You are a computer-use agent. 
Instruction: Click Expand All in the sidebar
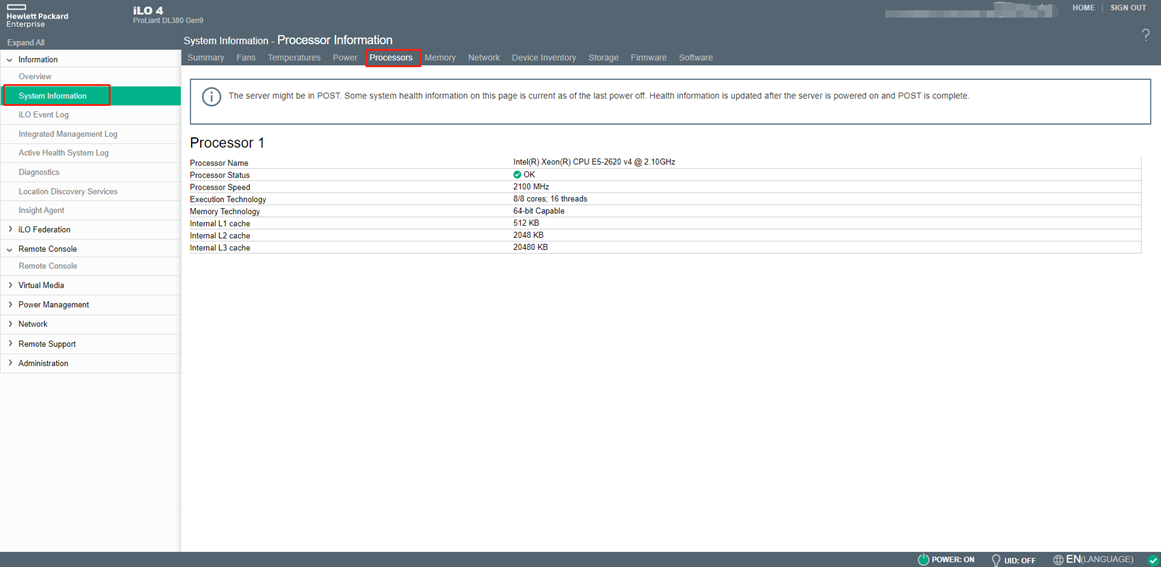[26, 43]
